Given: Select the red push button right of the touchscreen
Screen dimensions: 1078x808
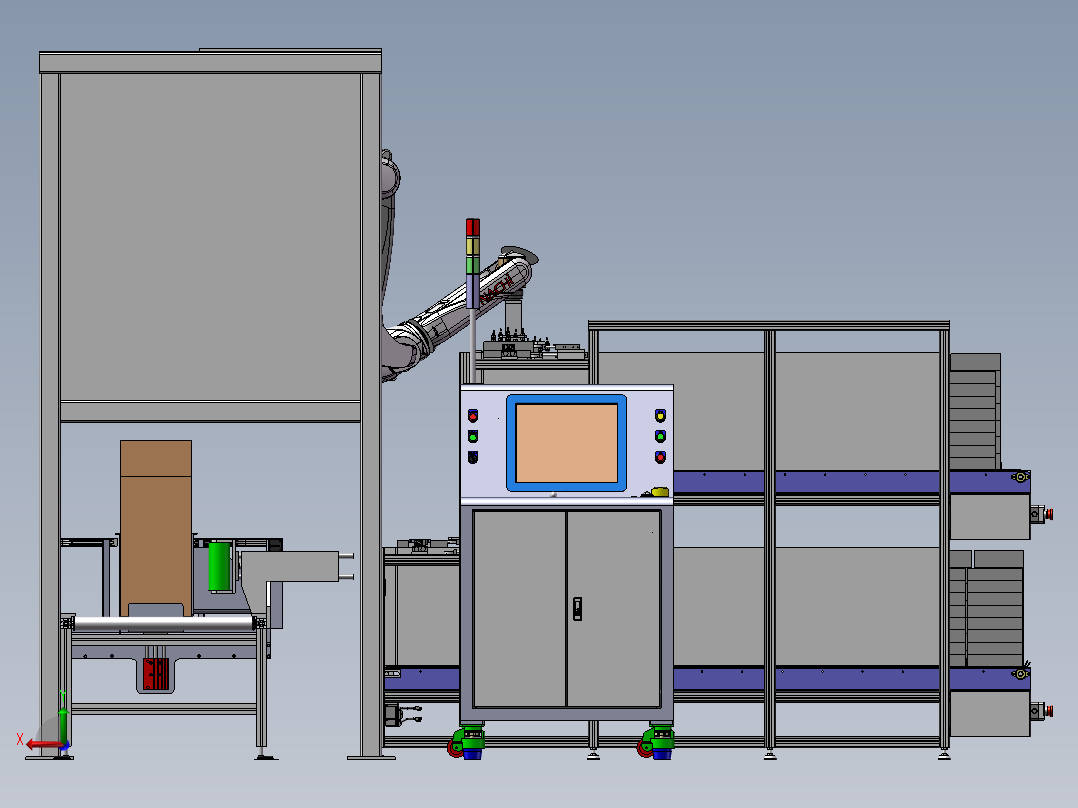Looking at the screenshot, I should [x=660, y=457].
